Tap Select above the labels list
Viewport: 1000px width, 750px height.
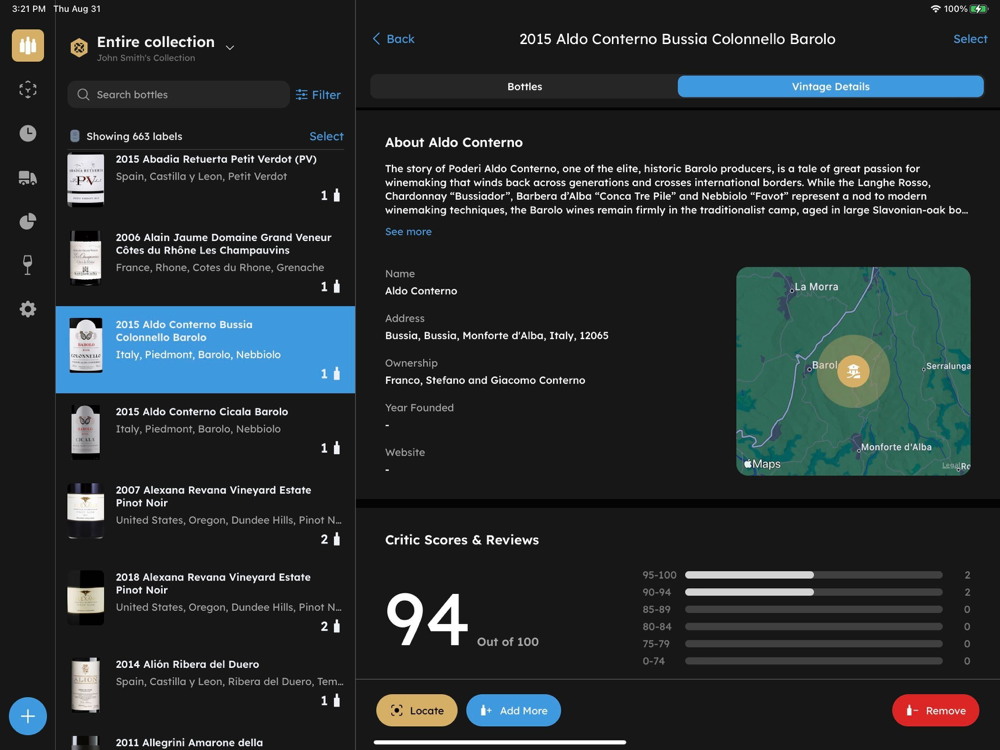pyautogui.click(x=326, y=136)
